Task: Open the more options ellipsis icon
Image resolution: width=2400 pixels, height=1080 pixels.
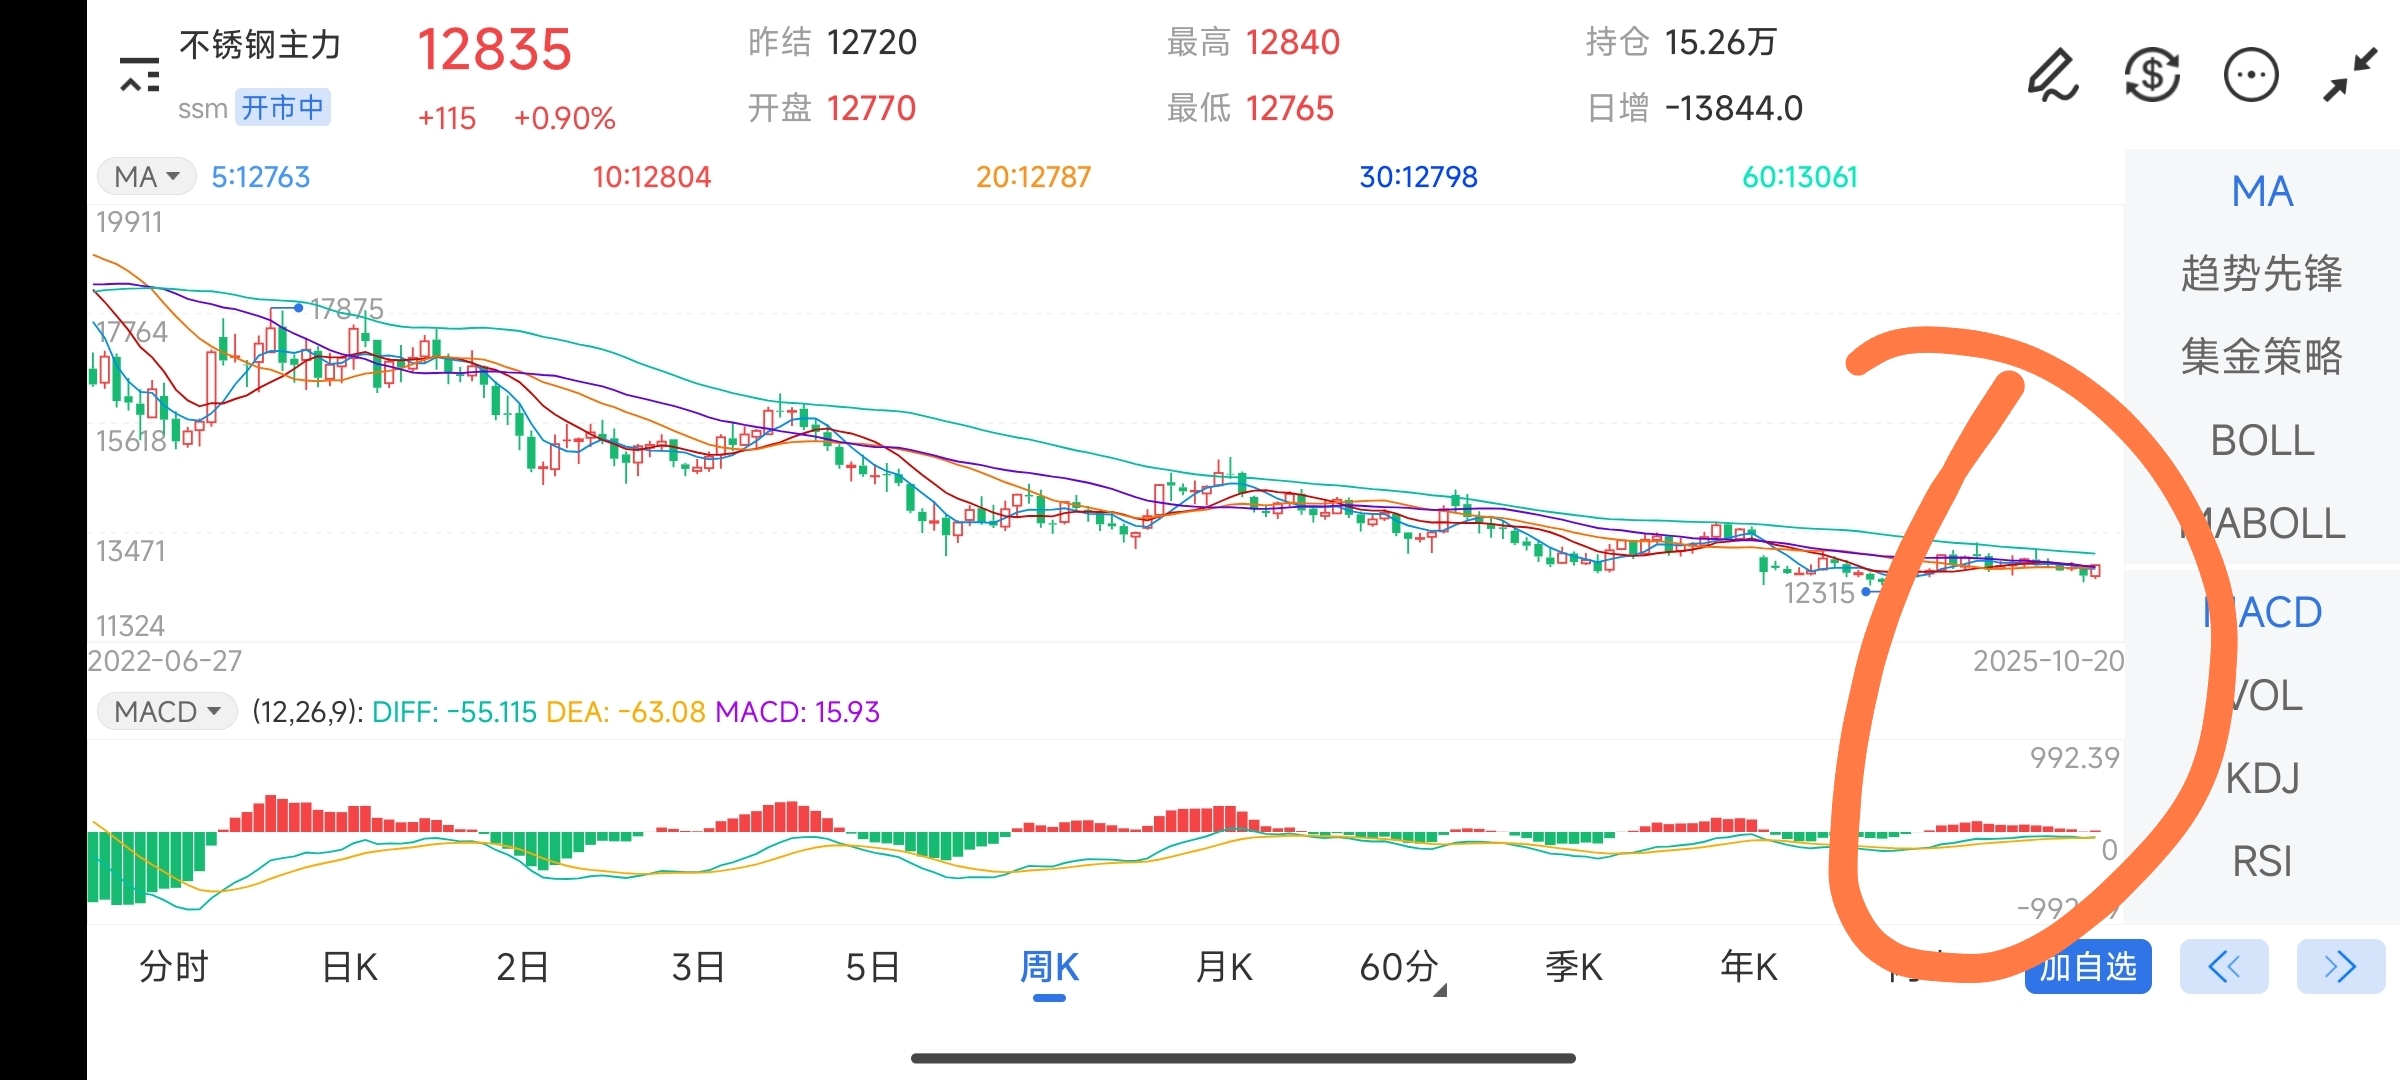Action: click(x=2251, y=75)
